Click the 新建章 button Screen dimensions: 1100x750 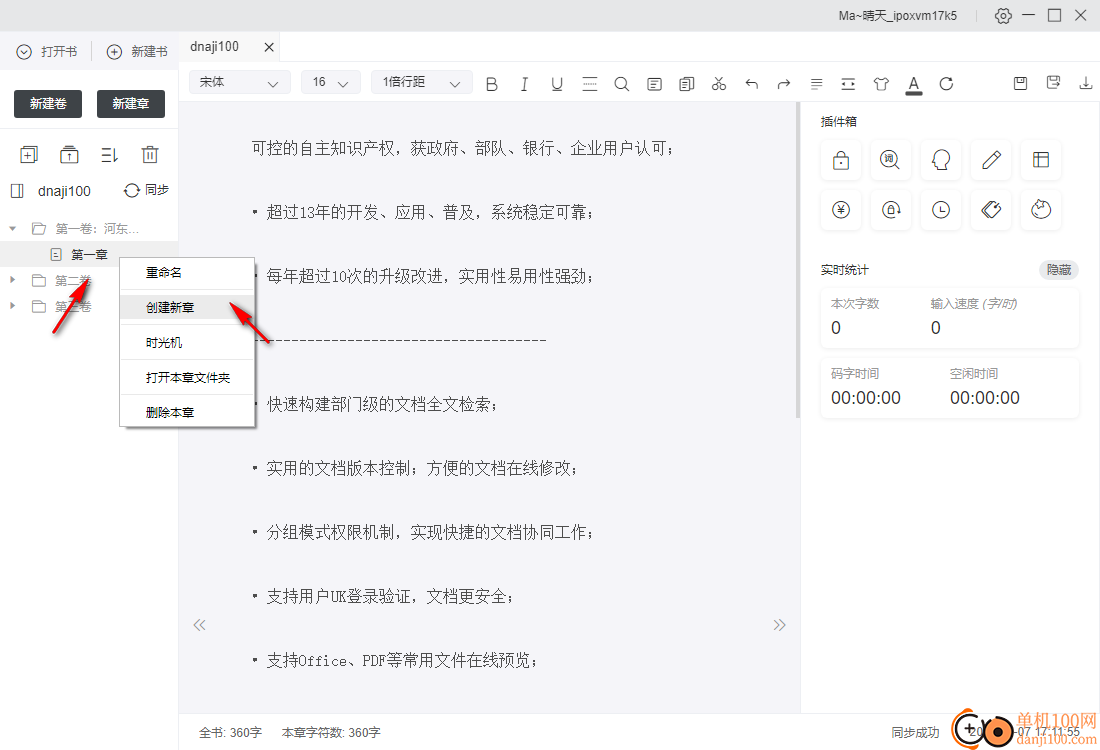[130, 104]
